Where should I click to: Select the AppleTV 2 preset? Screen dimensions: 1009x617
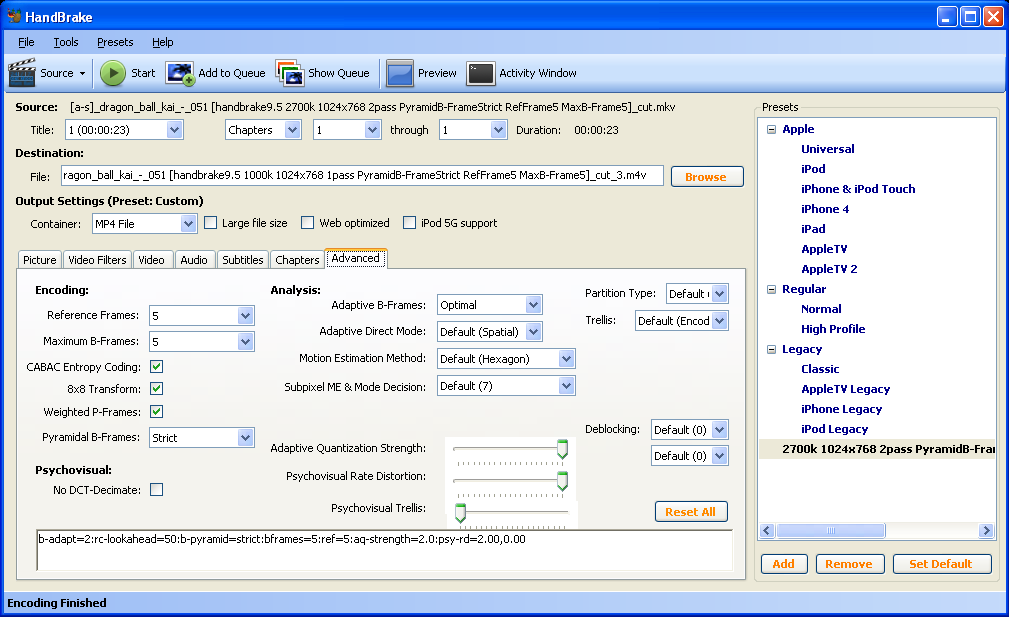[x=829, y=269]
